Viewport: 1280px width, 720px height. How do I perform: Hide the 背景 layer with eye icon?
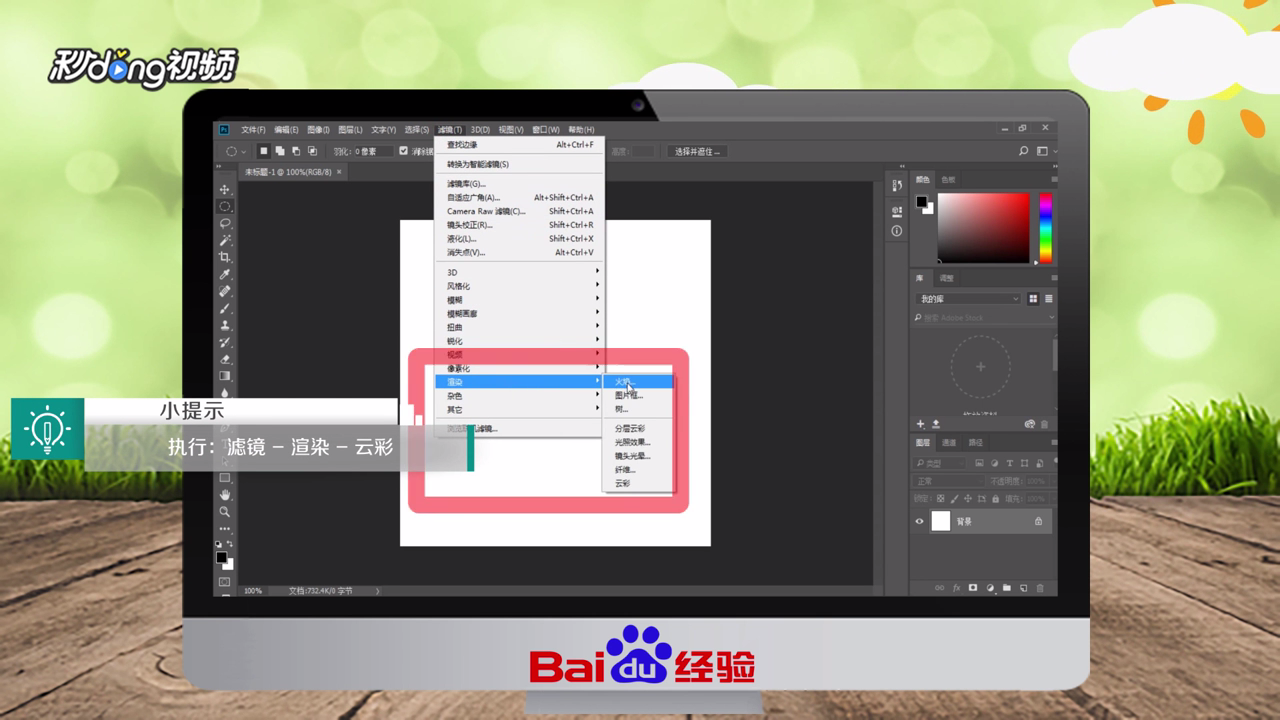click(920, 521)
